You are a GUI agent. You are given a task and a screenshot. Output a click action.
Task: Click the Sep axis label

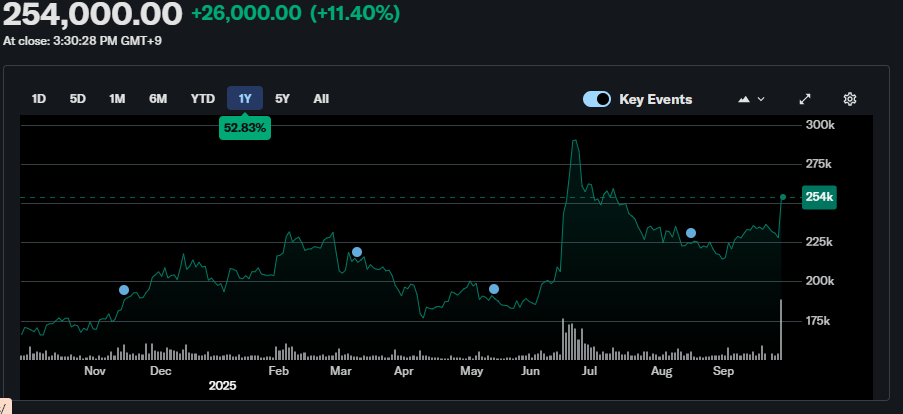tap(723, 371)
